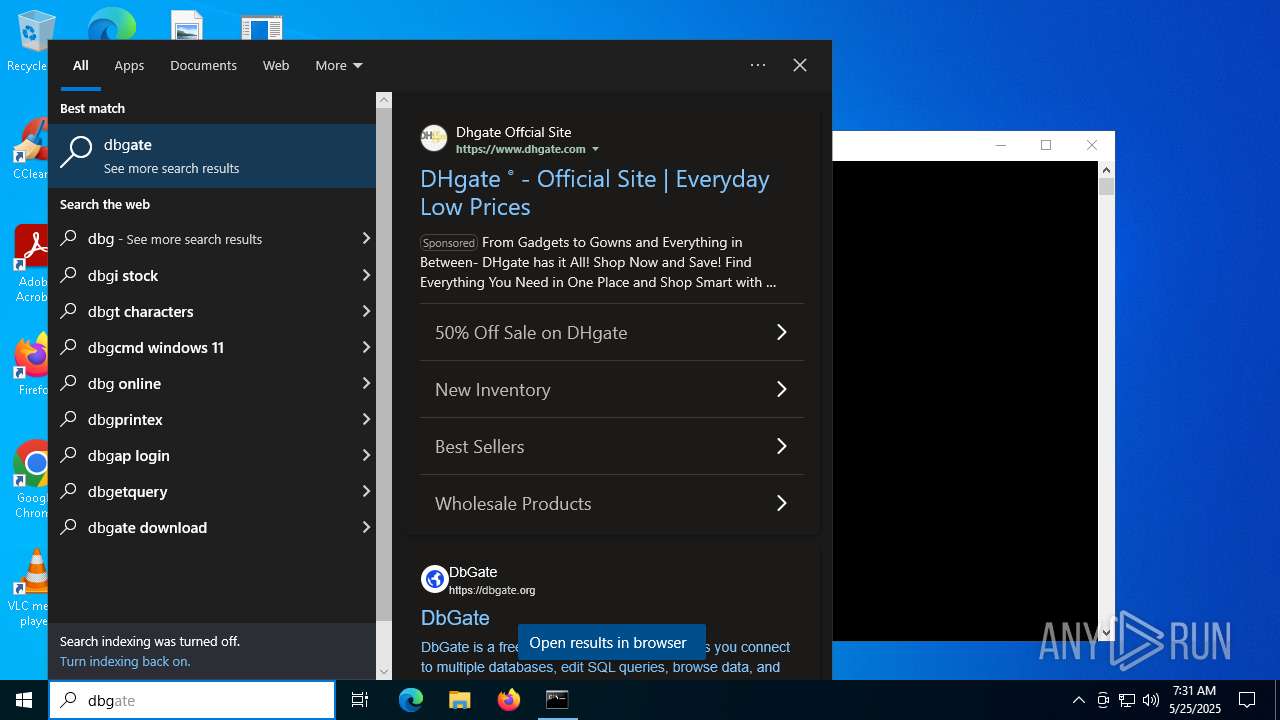Click the suggestions list scrollbar down arrow

point(384,672)
